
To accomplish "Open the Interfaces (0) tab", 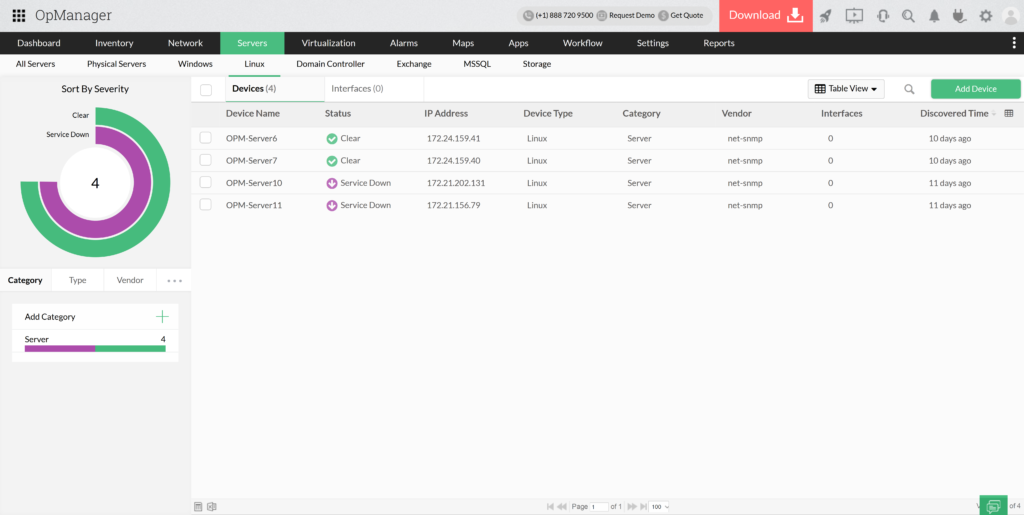I will point(357,89).
